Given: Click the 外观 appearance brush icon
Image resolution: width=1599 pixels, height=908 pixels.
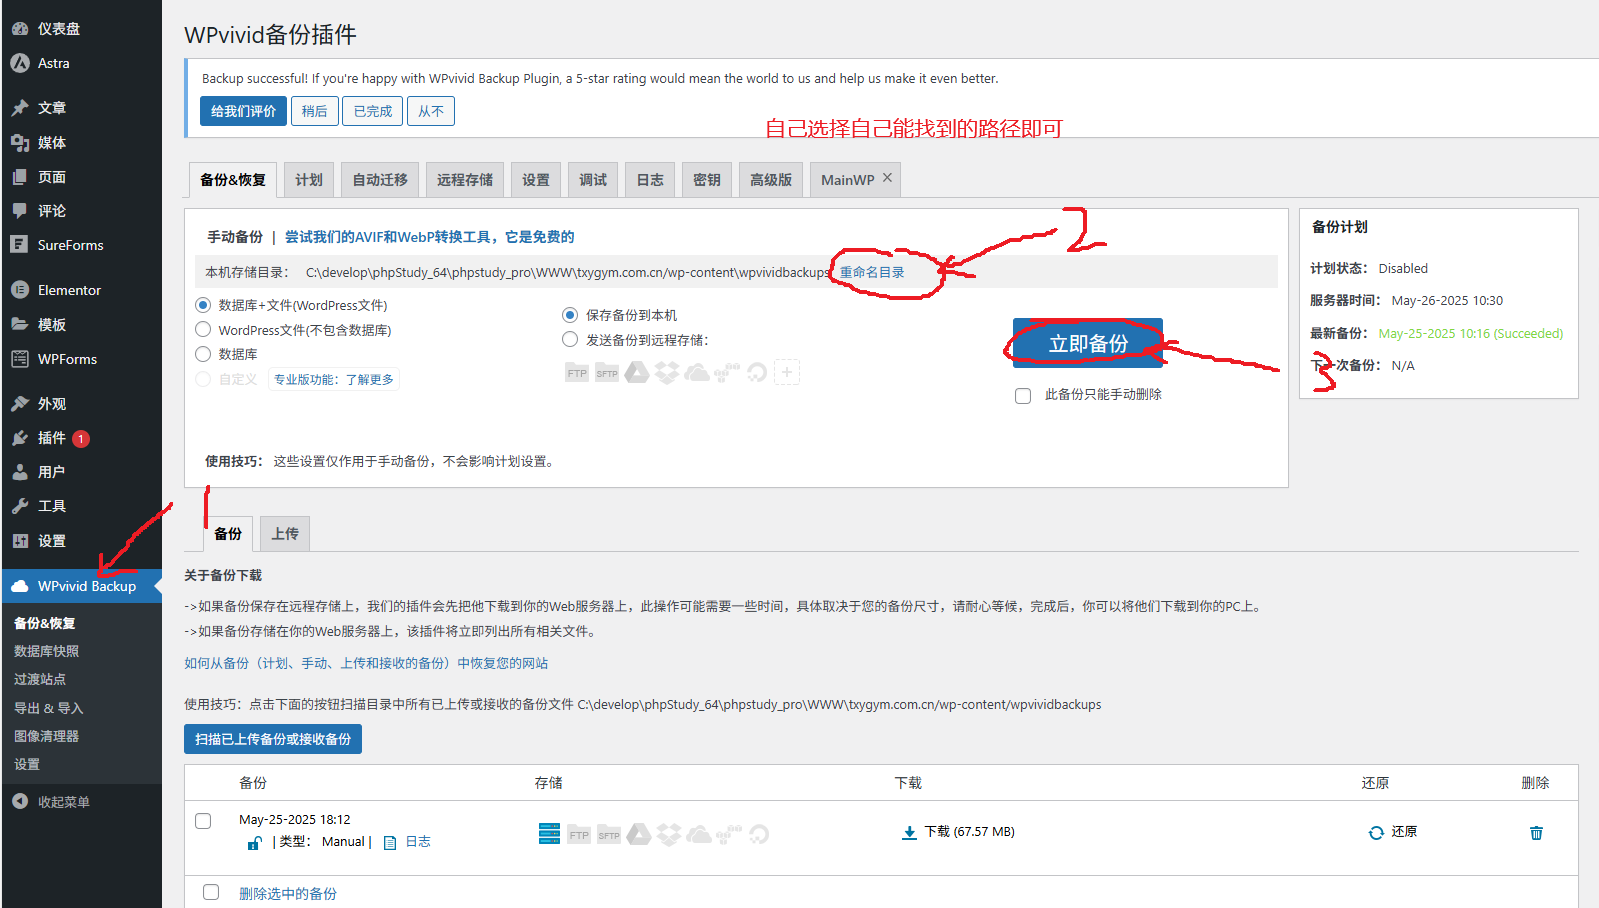Looking at the screenshot, I should click(20, 404).
